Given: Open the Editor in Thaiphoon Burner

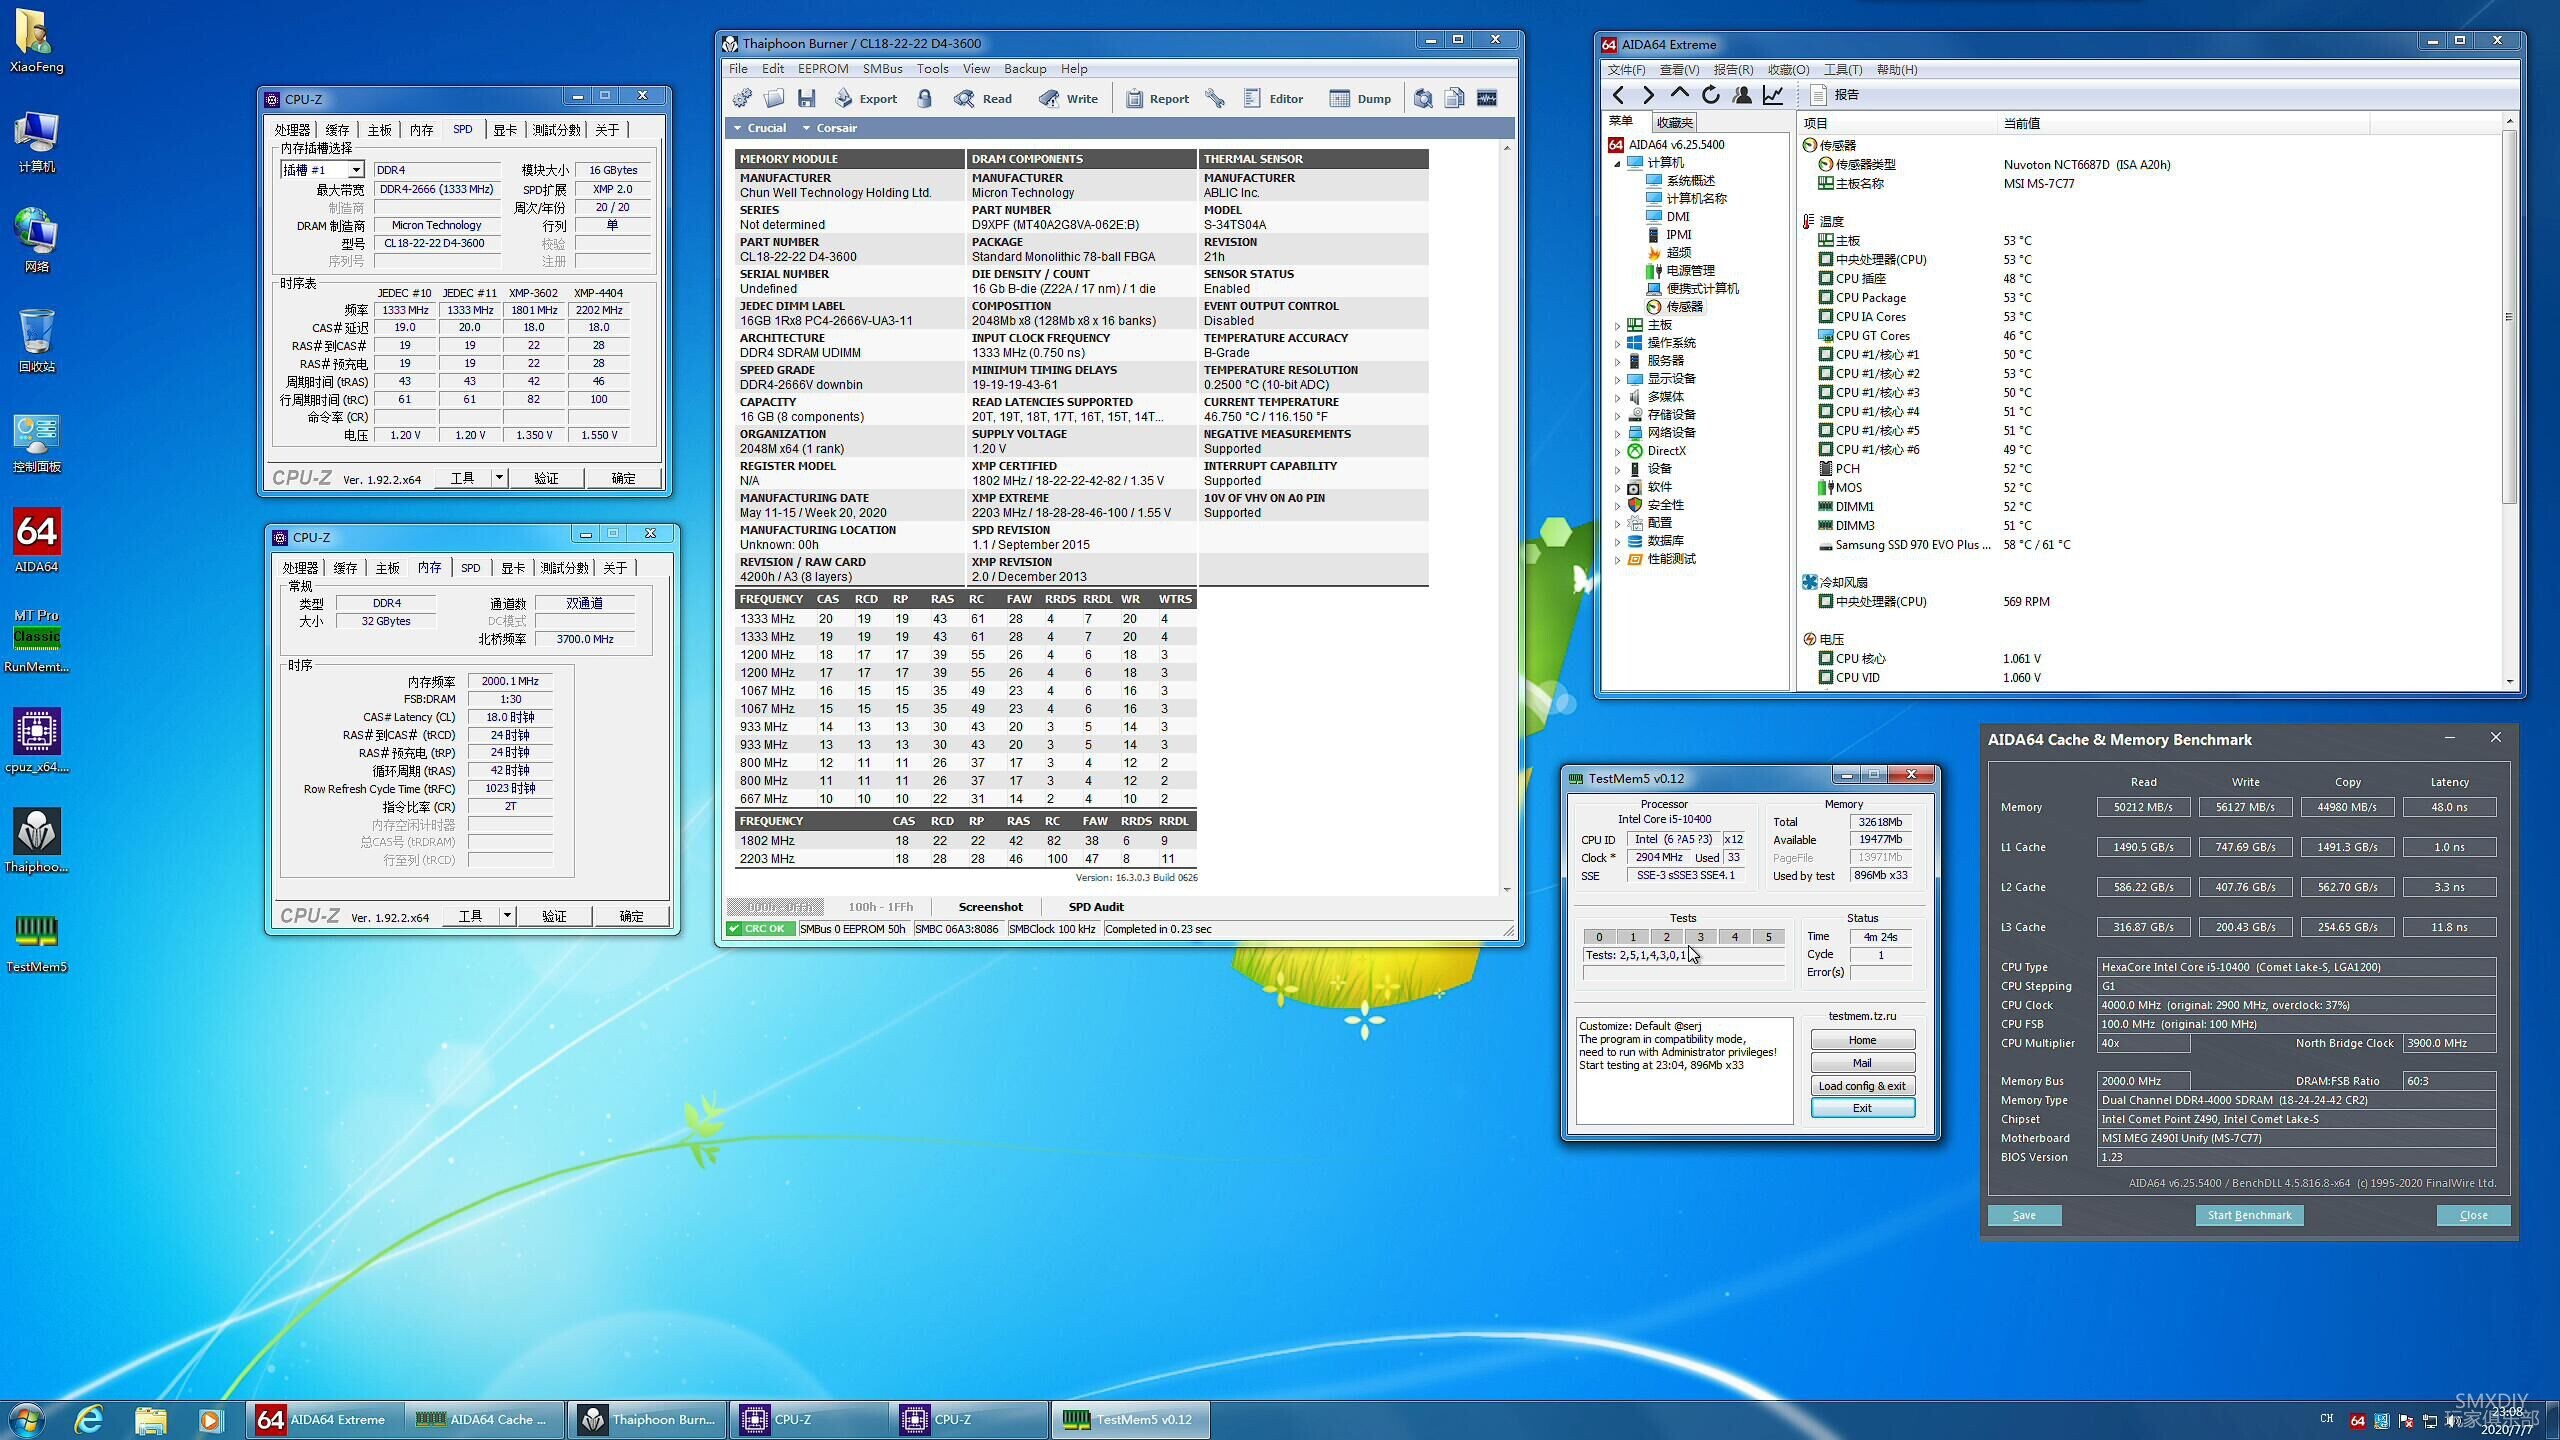Looking at the screenshot, I should click(x=1273, y=98).
